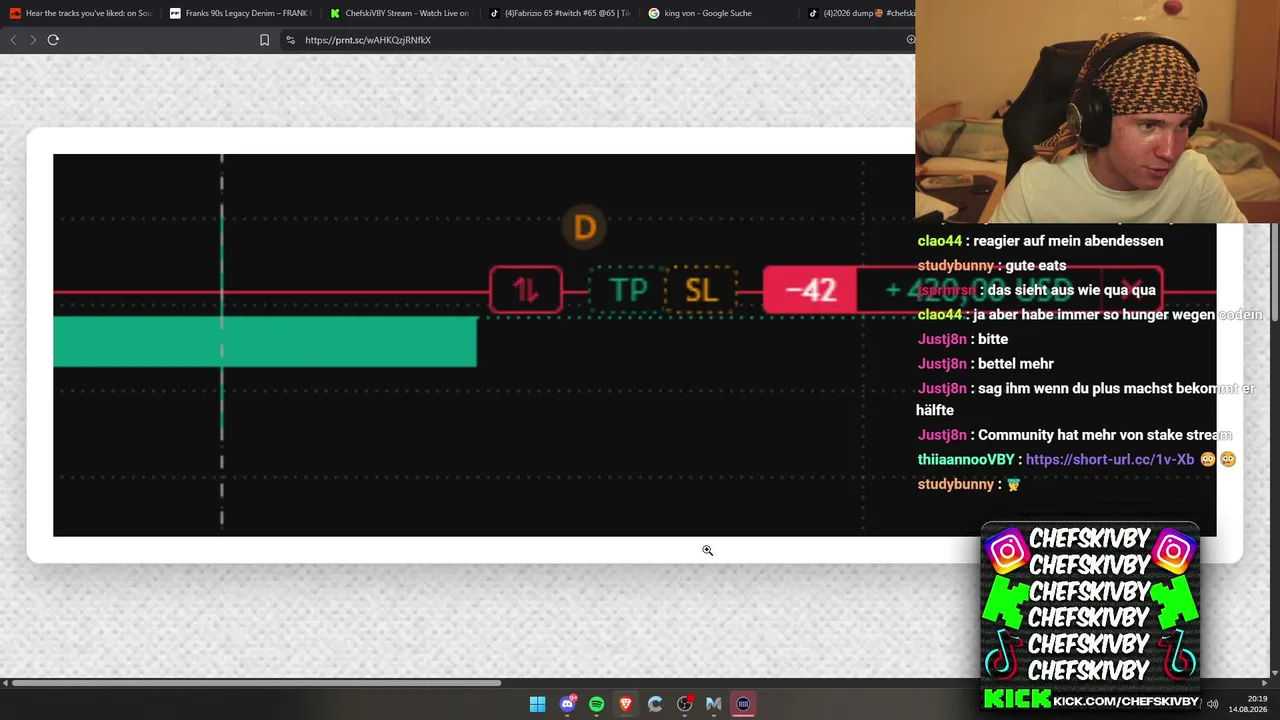Click the green candle bar in the screenshot
The height and width of the screenshot is (720, 1280).
(x=265, y=342)
